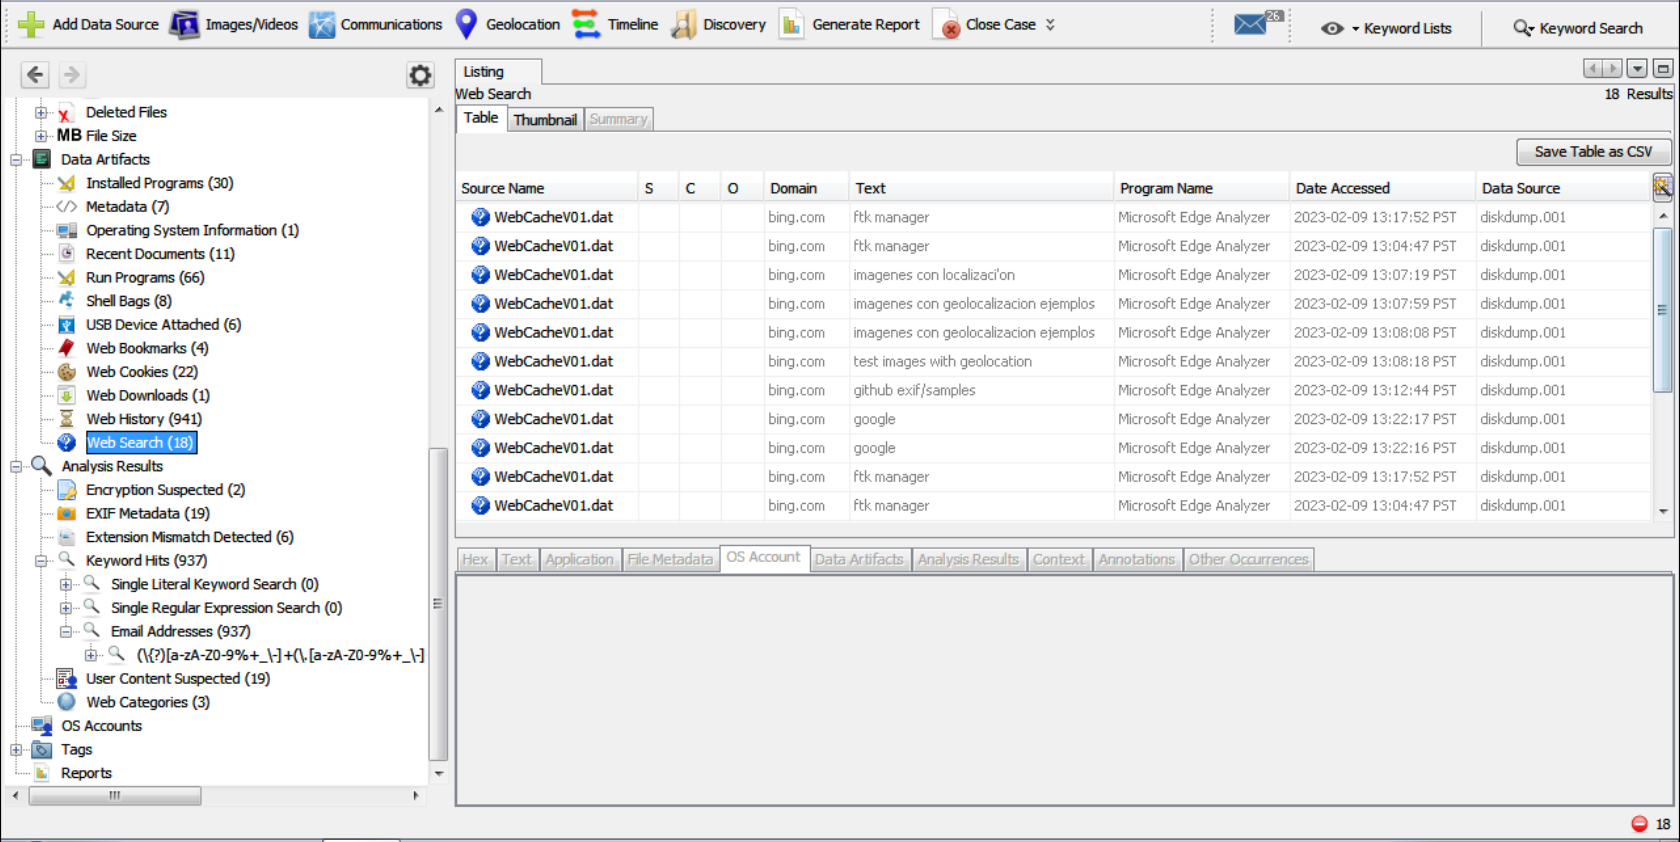Switch to the Table tab
The width and height of the screenshot is (1680, 842).
481,118
